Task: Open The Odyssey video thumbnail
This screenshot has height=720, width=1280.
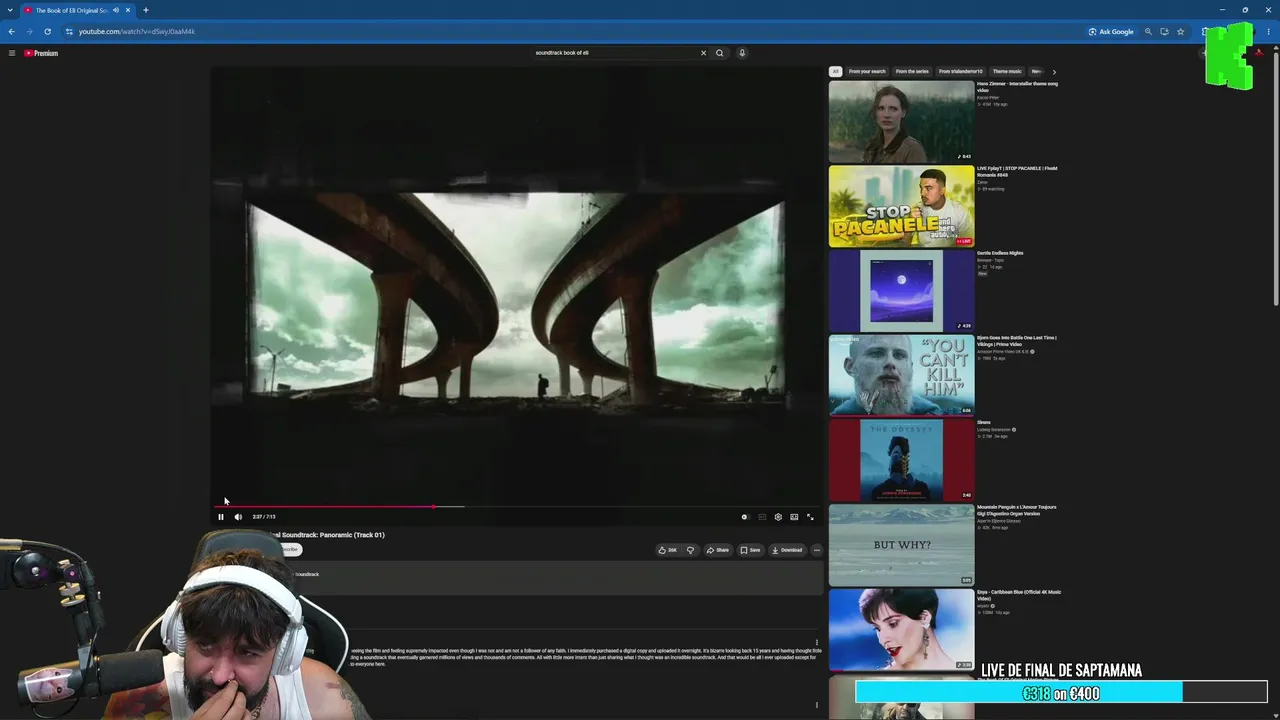Action: tap(901, 460)
